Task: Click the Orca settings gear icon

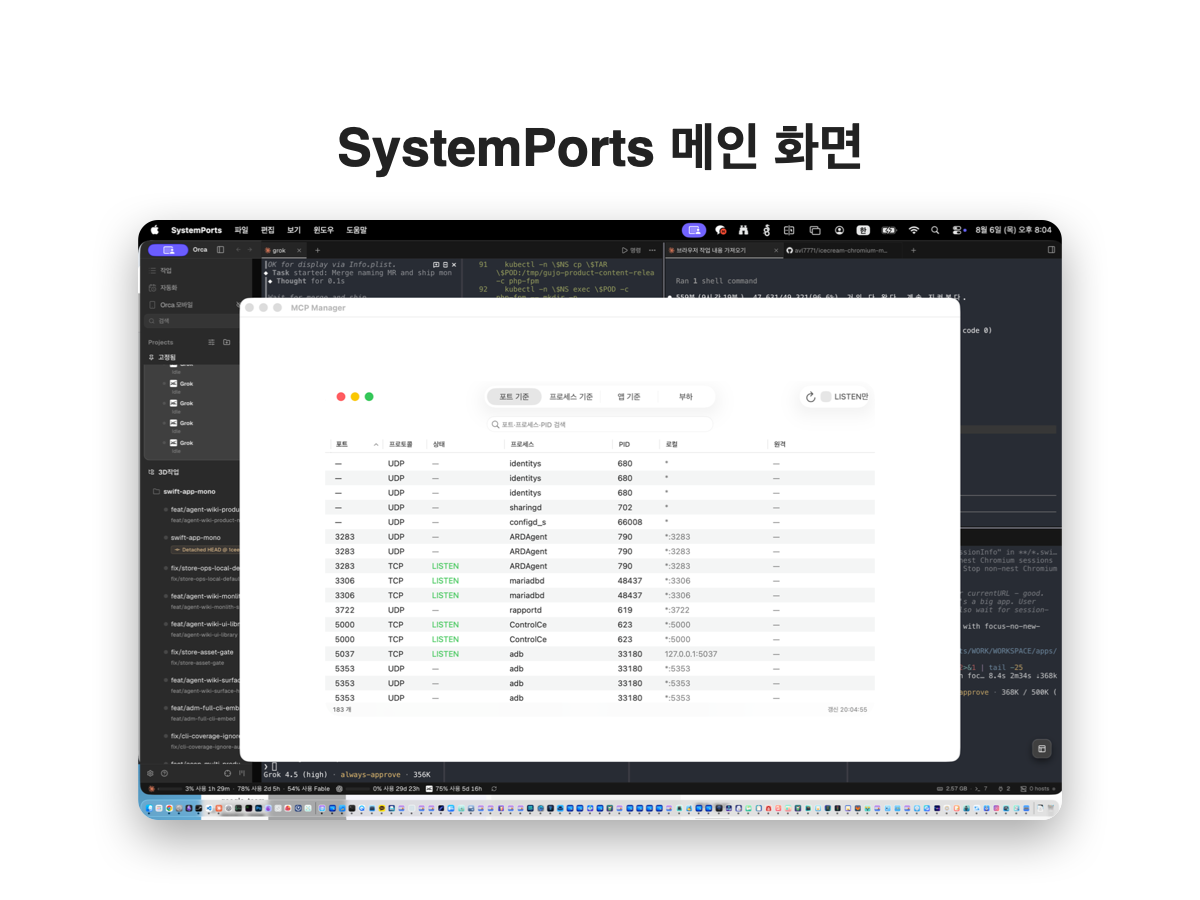Action: [x=151, y=773]
